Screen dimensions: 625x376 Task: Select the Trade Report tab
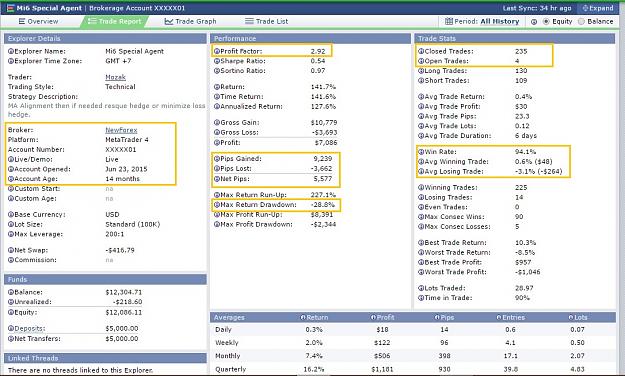tap(114, 22)
